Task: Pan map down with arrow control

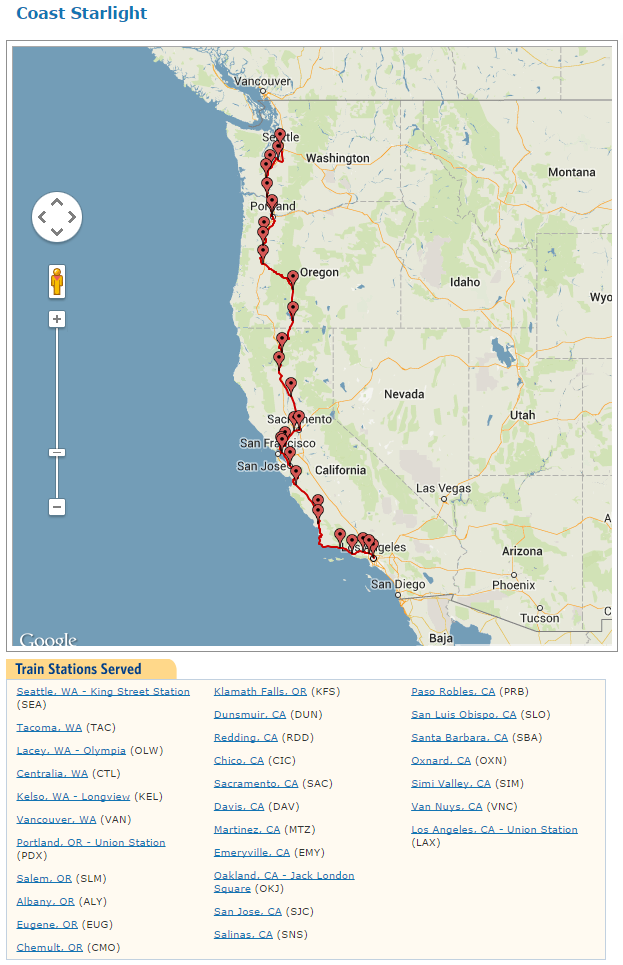Action: [57, 232]
